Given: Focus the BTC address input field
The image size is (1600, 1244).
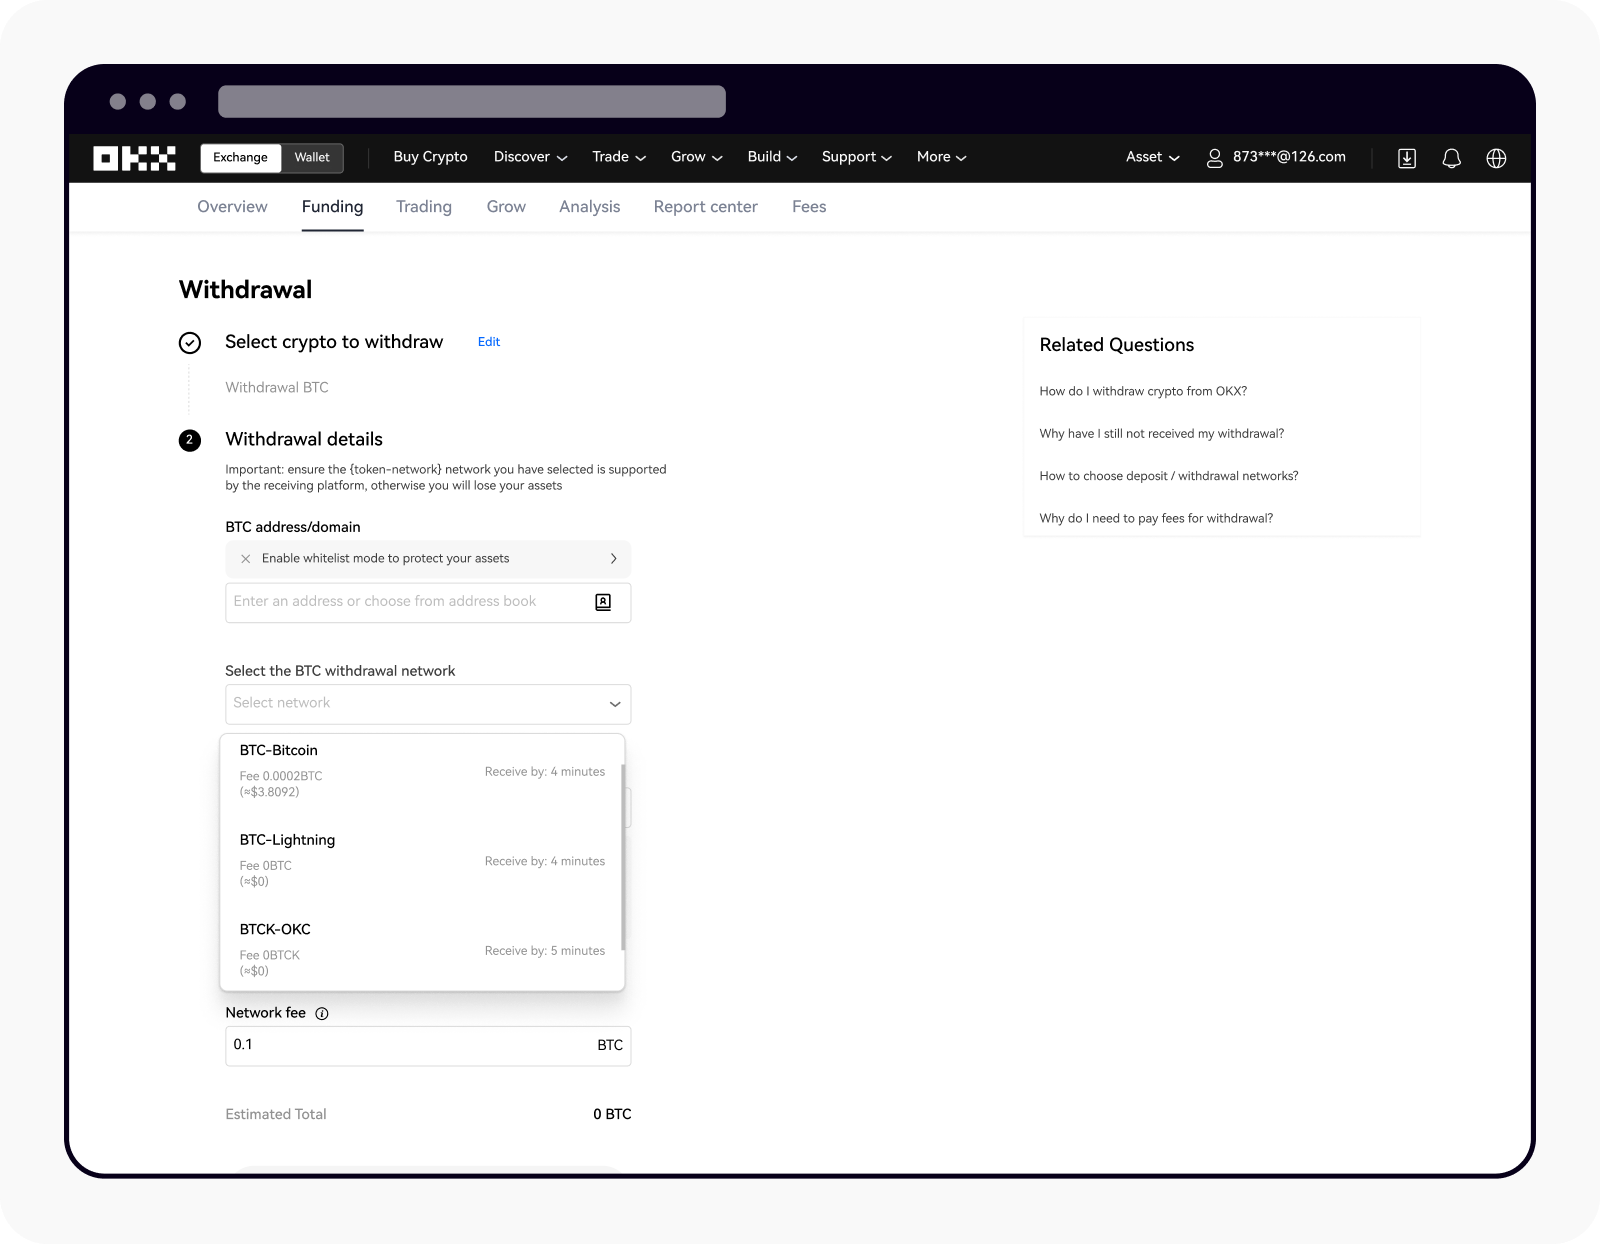Looking at the screenshot, I should (x=428, y=603).
